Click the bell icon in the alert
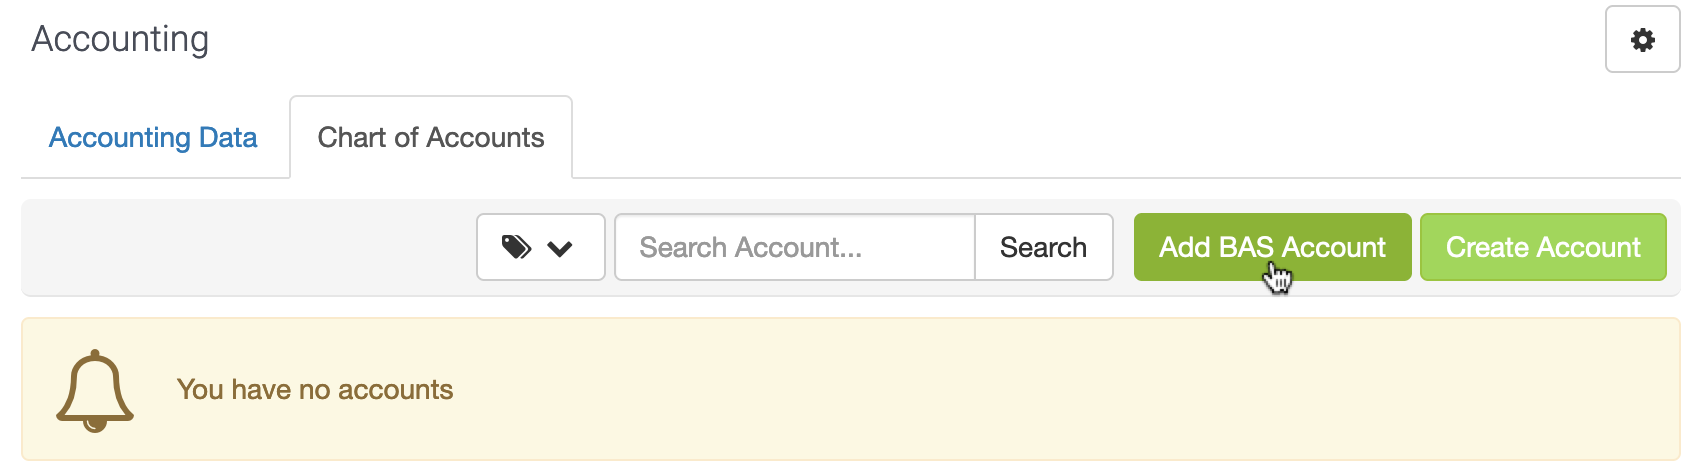The image size is (1701, 476). coord(95,390)
